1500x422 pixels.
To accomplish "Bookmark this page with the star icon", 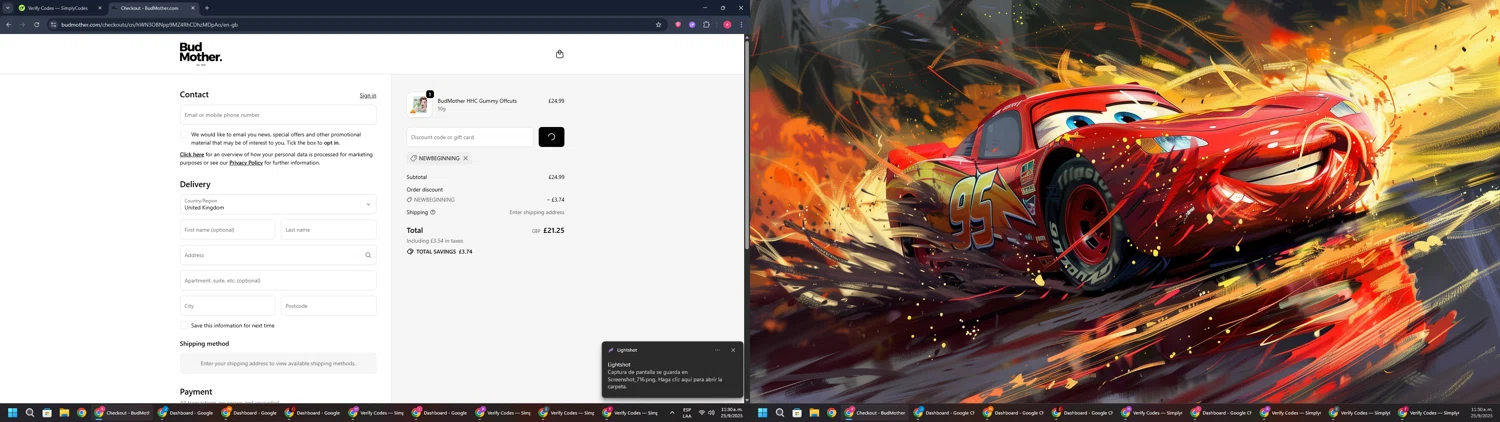I will point(658,24).
